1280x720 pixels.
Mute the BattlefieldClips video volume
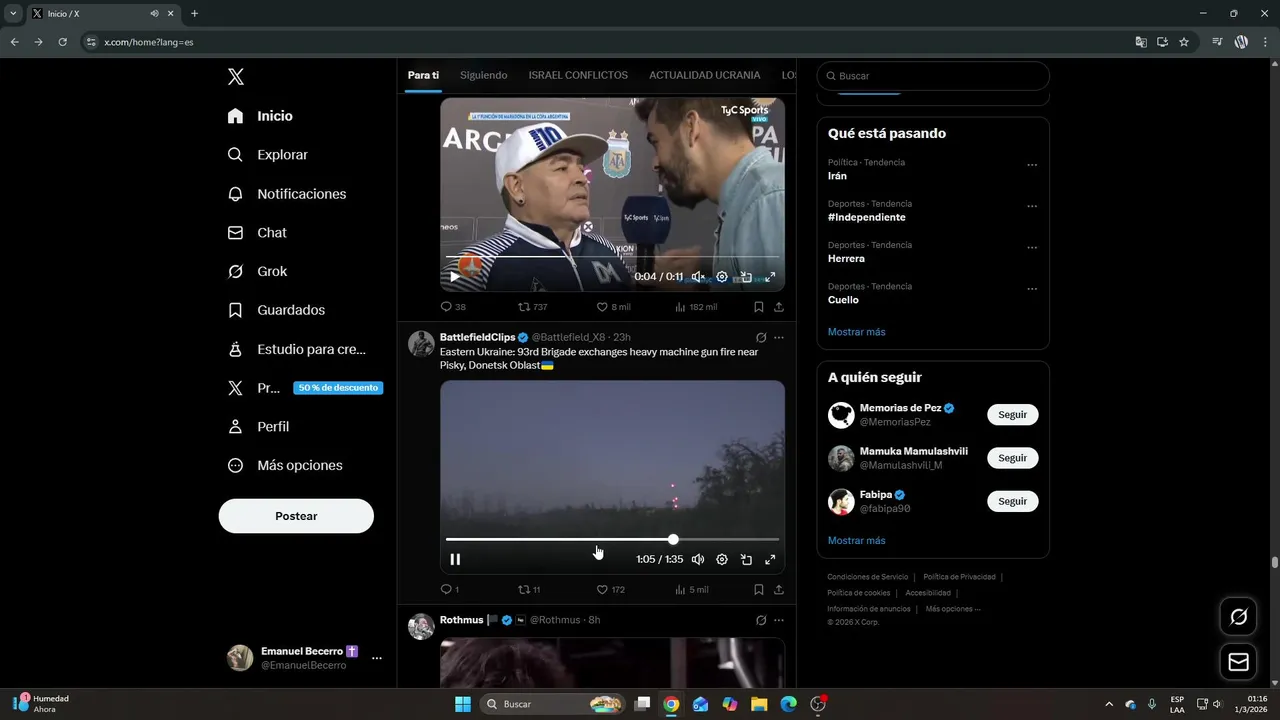point(698,560)
